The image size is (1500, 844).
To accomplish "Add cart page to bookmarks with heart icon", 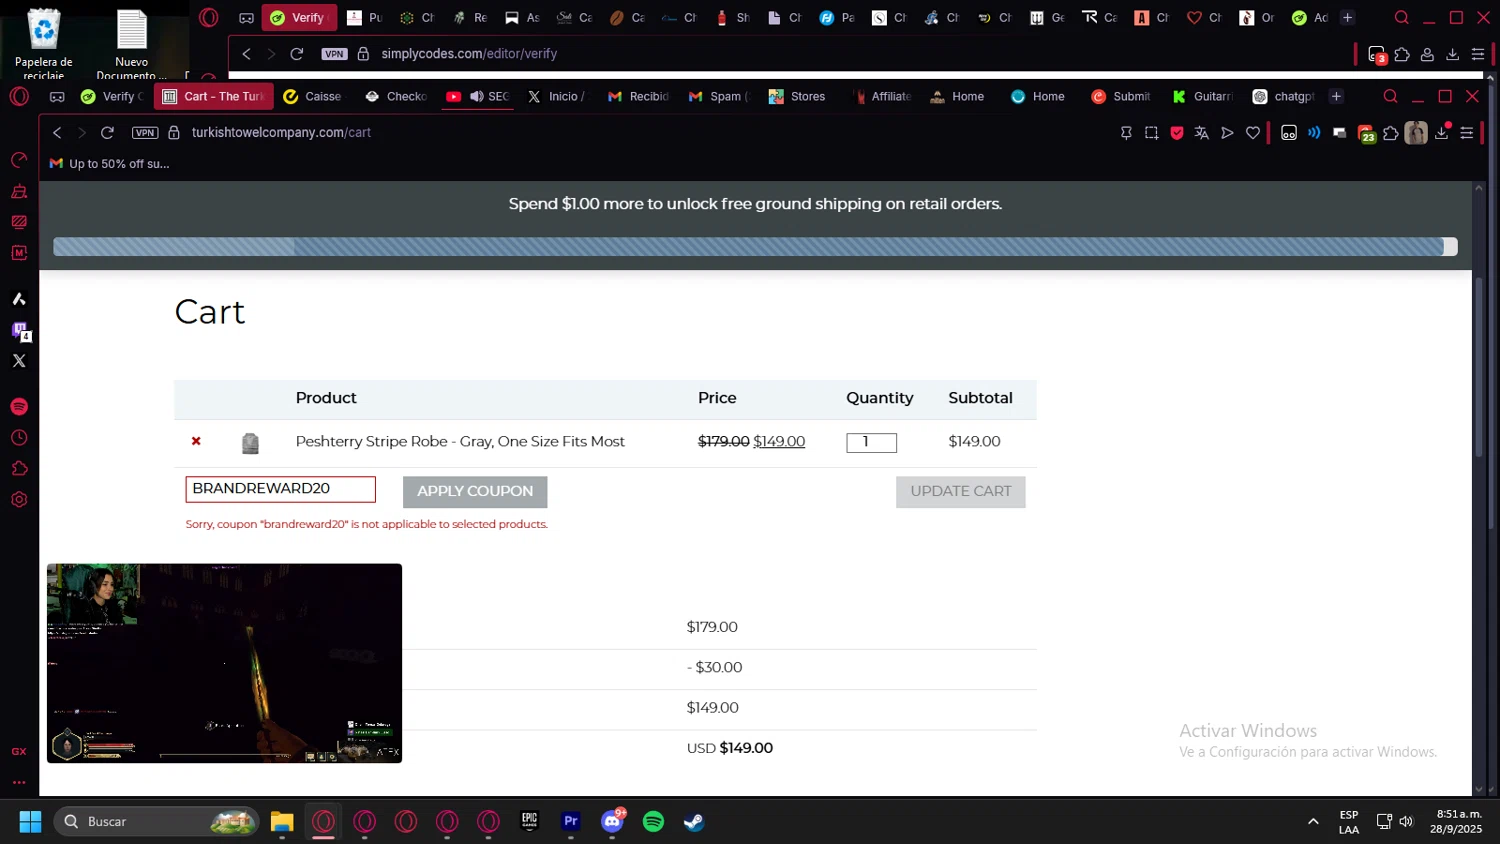I will [1253, 133].
